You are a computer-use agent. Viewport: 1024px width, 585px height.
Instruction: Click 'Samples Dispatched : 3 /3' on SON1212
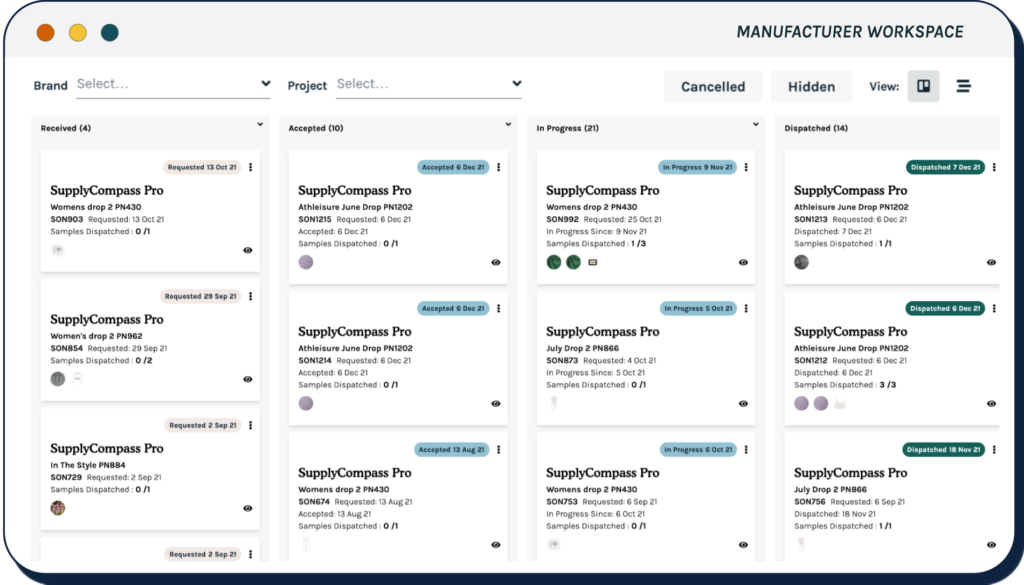click(x=845, y=385)
